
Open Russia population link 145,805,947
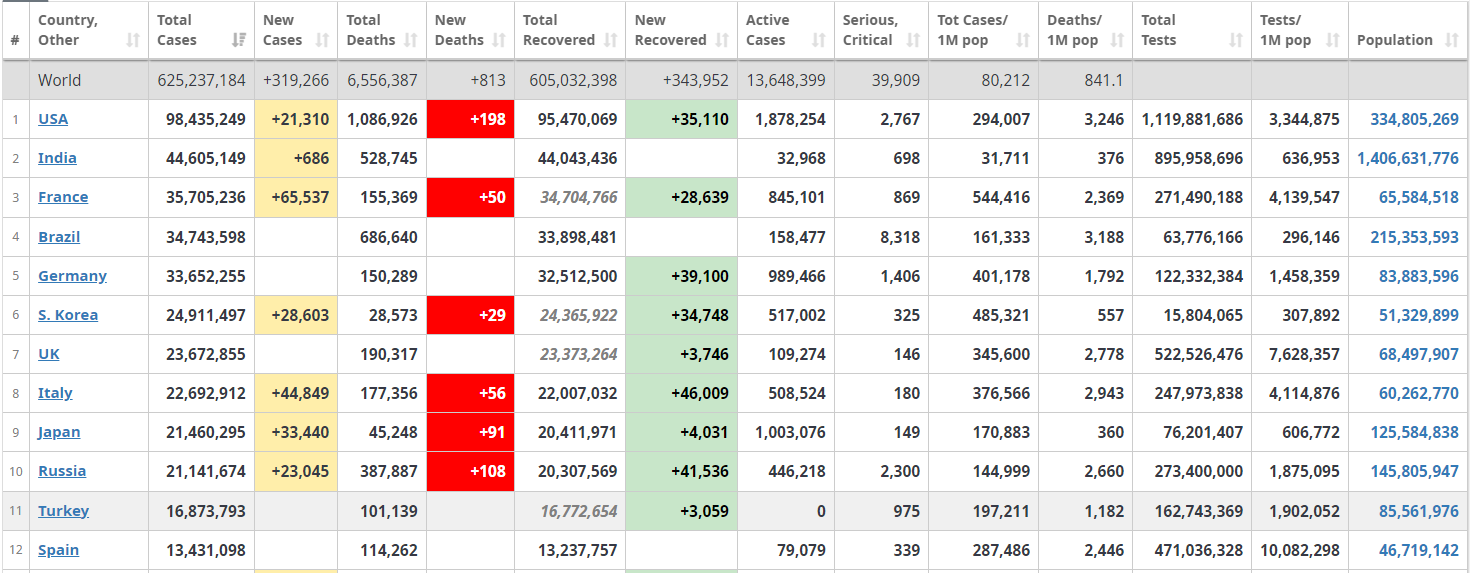1414,471
